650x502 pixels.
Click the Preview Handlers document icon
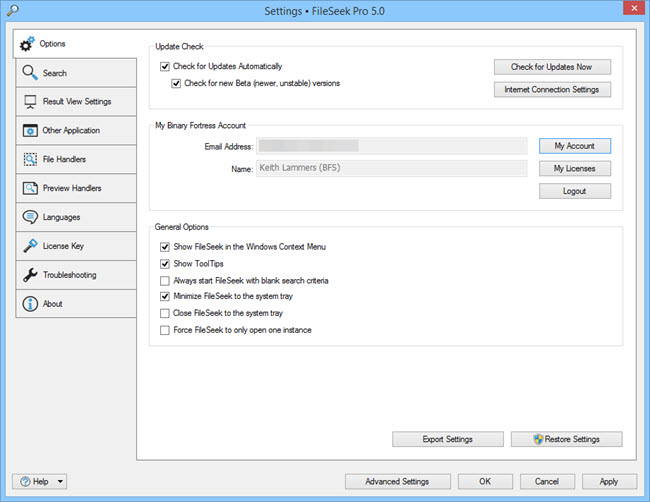click(x=30, y=188)
